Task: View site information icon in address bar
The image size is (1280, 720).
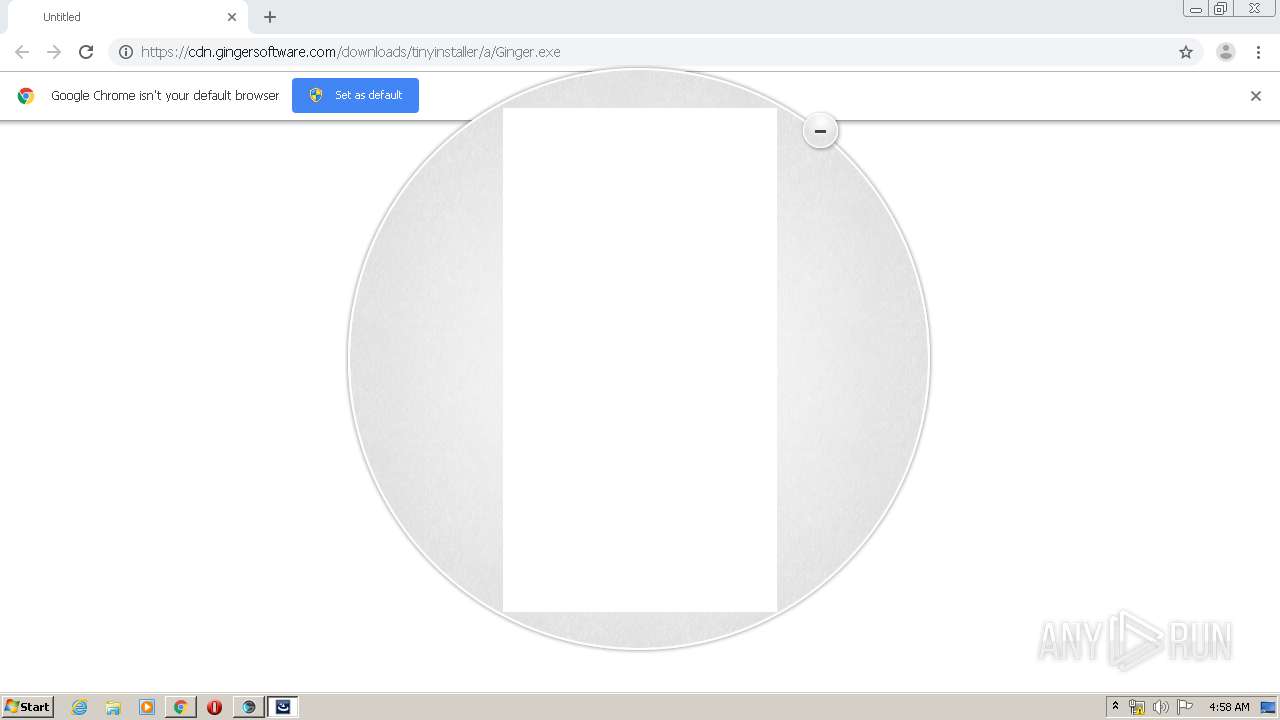Action: 126,52
